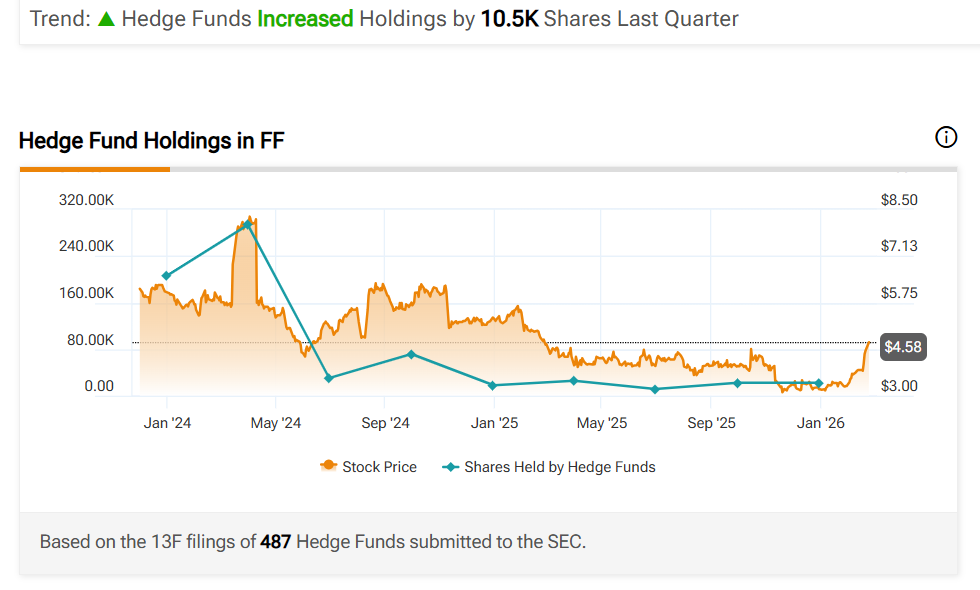Select the orange highlighted tab bar segment
This screenshot has width=980, height=590.
(95, 169)
